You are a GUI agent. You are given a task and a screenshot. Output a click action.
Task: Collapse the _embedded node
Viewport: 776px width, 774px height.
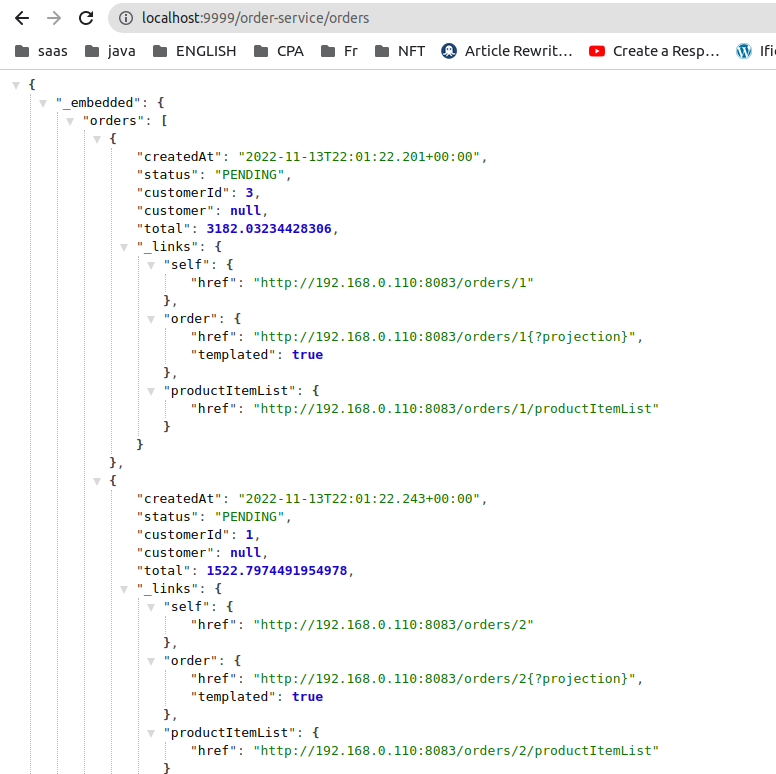(43, 103)
